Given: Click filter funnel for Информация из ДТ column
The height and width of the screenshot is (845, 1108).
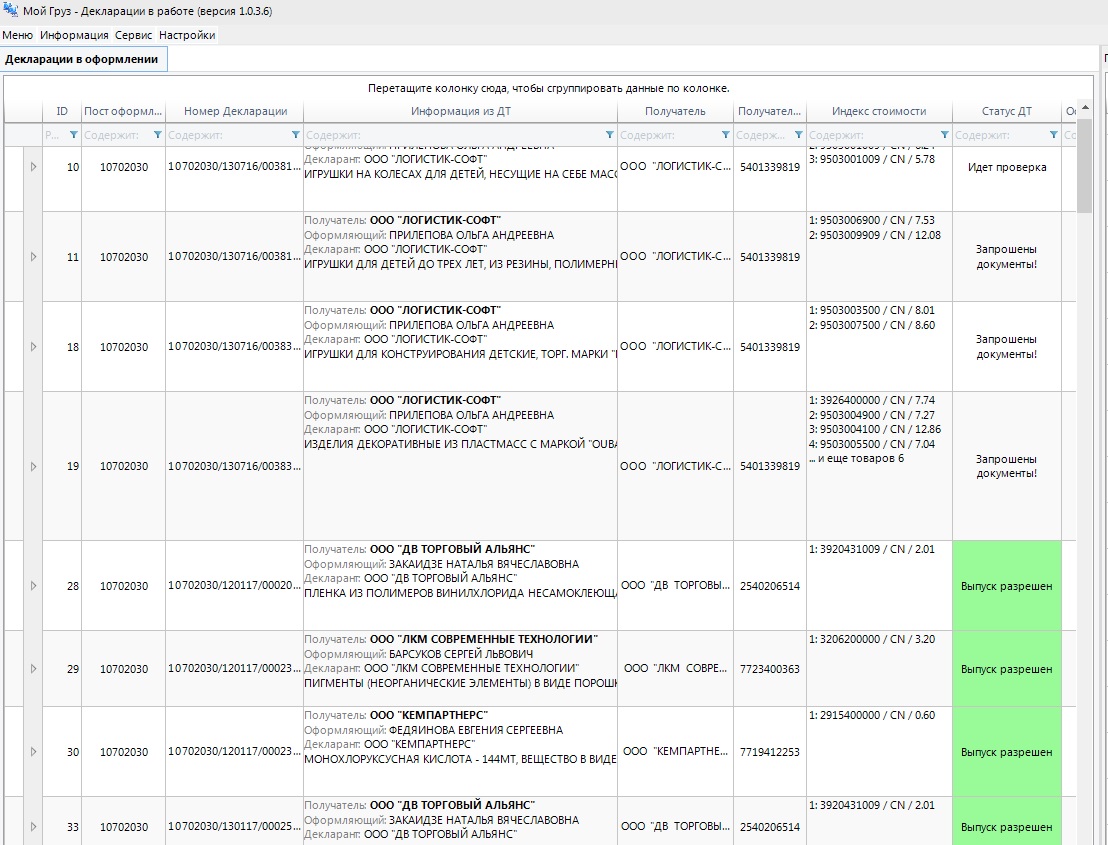Looking at the screenshot, I should [x=609, y=134].
